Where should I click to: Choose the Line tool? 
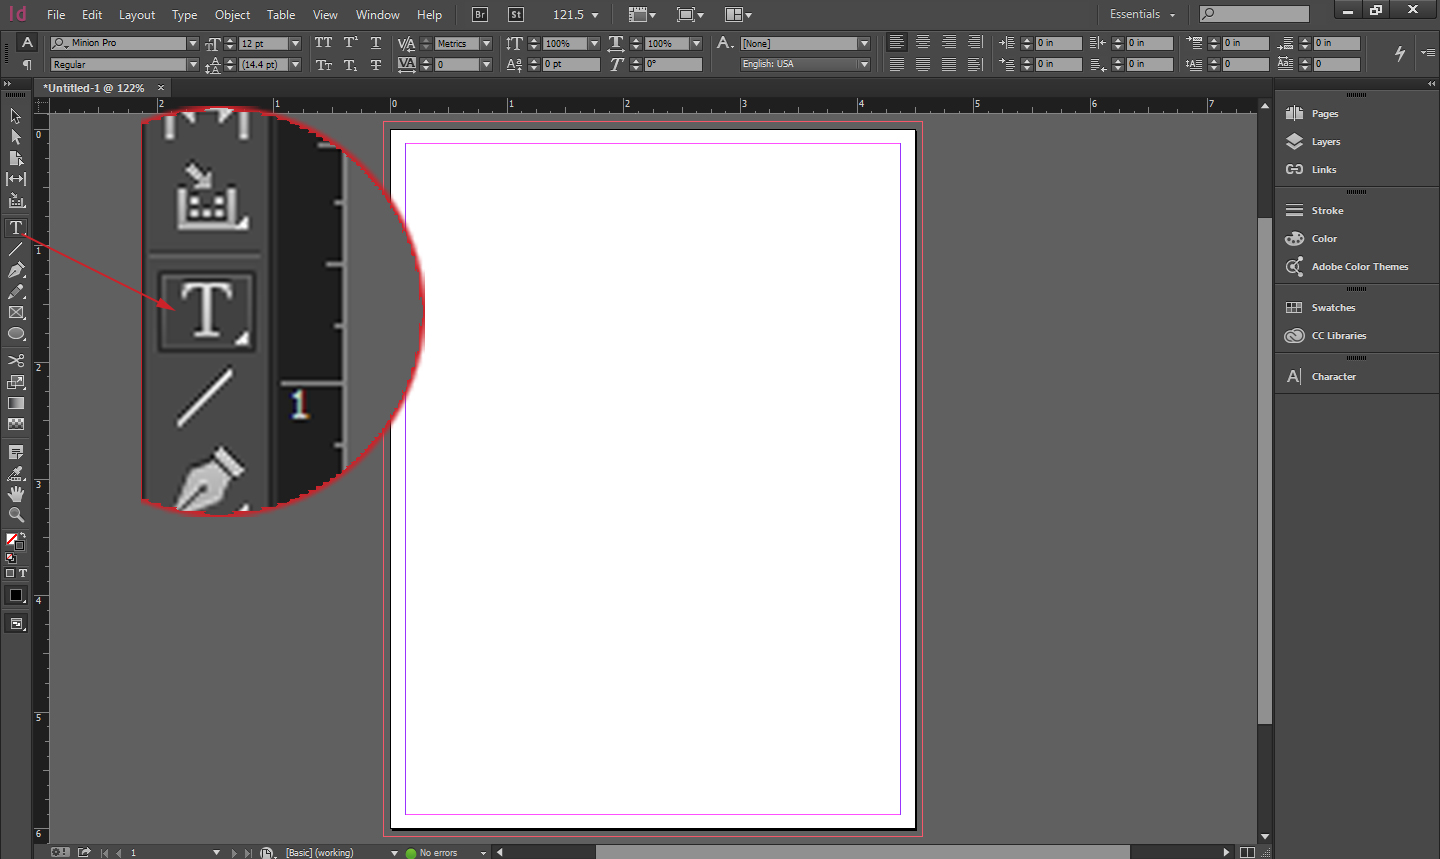click(x=15, y=249)
